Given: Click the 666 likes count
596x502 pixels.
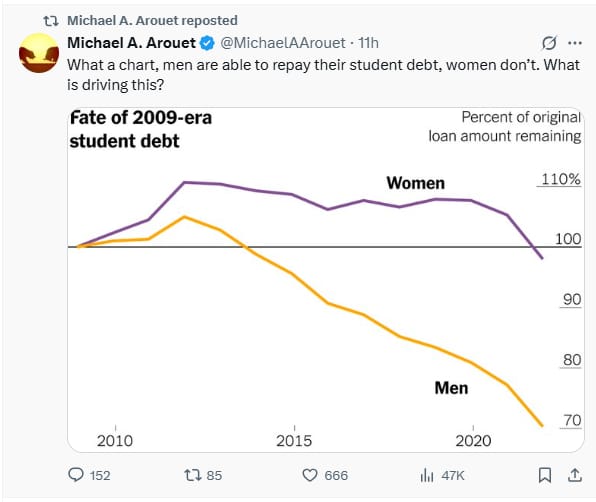Looking at the screenshot, I should [336, 475].
